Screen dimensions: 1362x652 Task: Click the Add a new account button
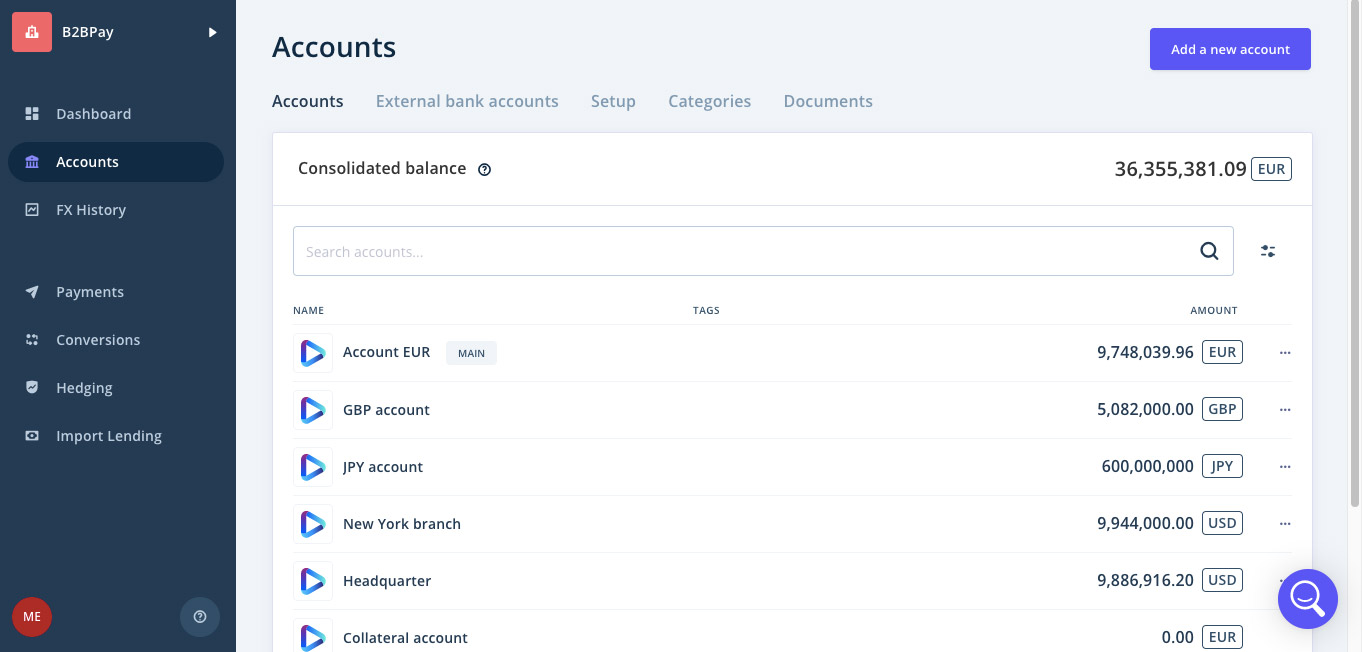1230,49
